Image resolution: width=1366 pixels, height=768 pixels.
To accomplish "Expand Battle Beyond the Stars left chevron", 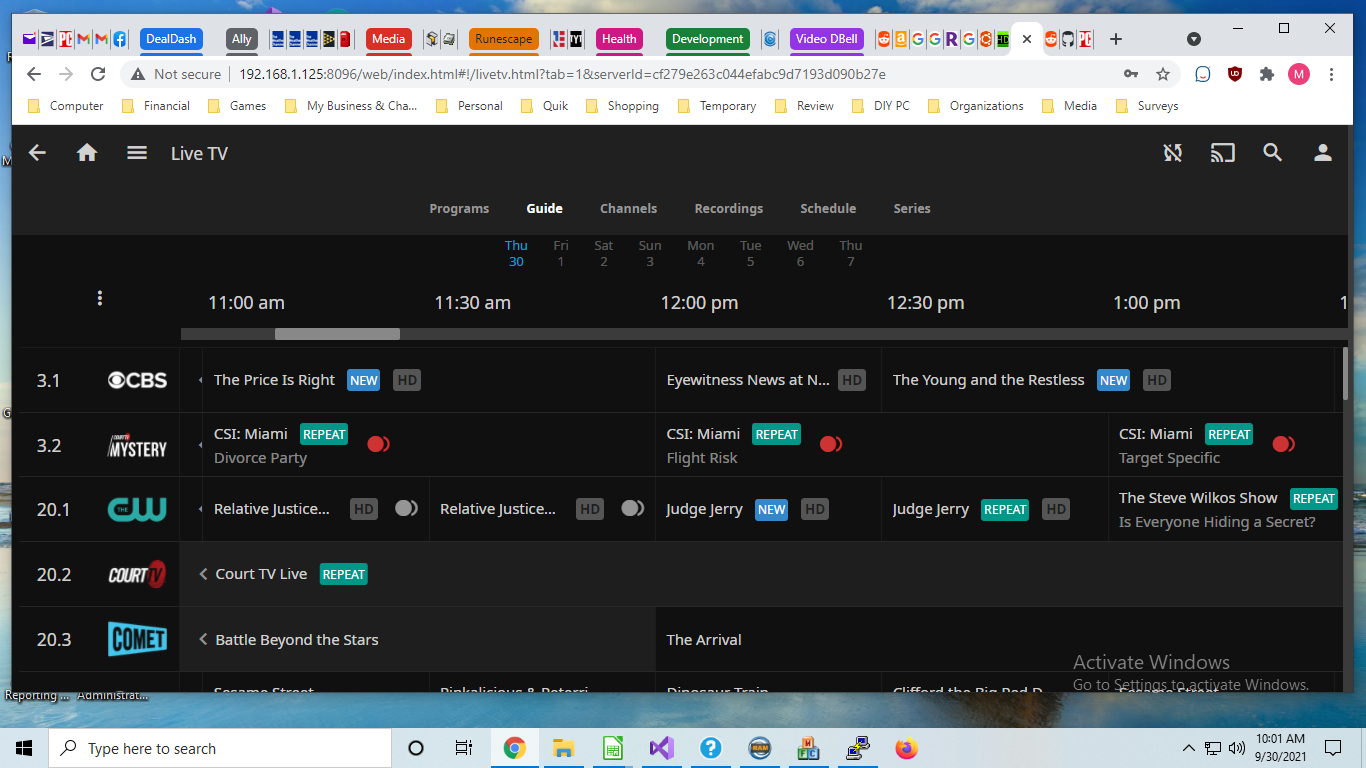I will 203,640.
